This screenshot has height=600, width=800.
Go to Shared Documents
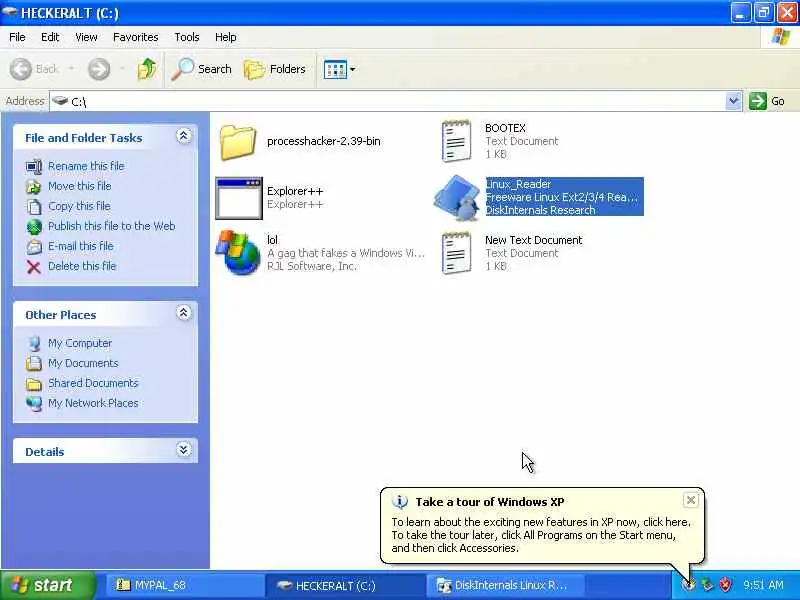93,383
